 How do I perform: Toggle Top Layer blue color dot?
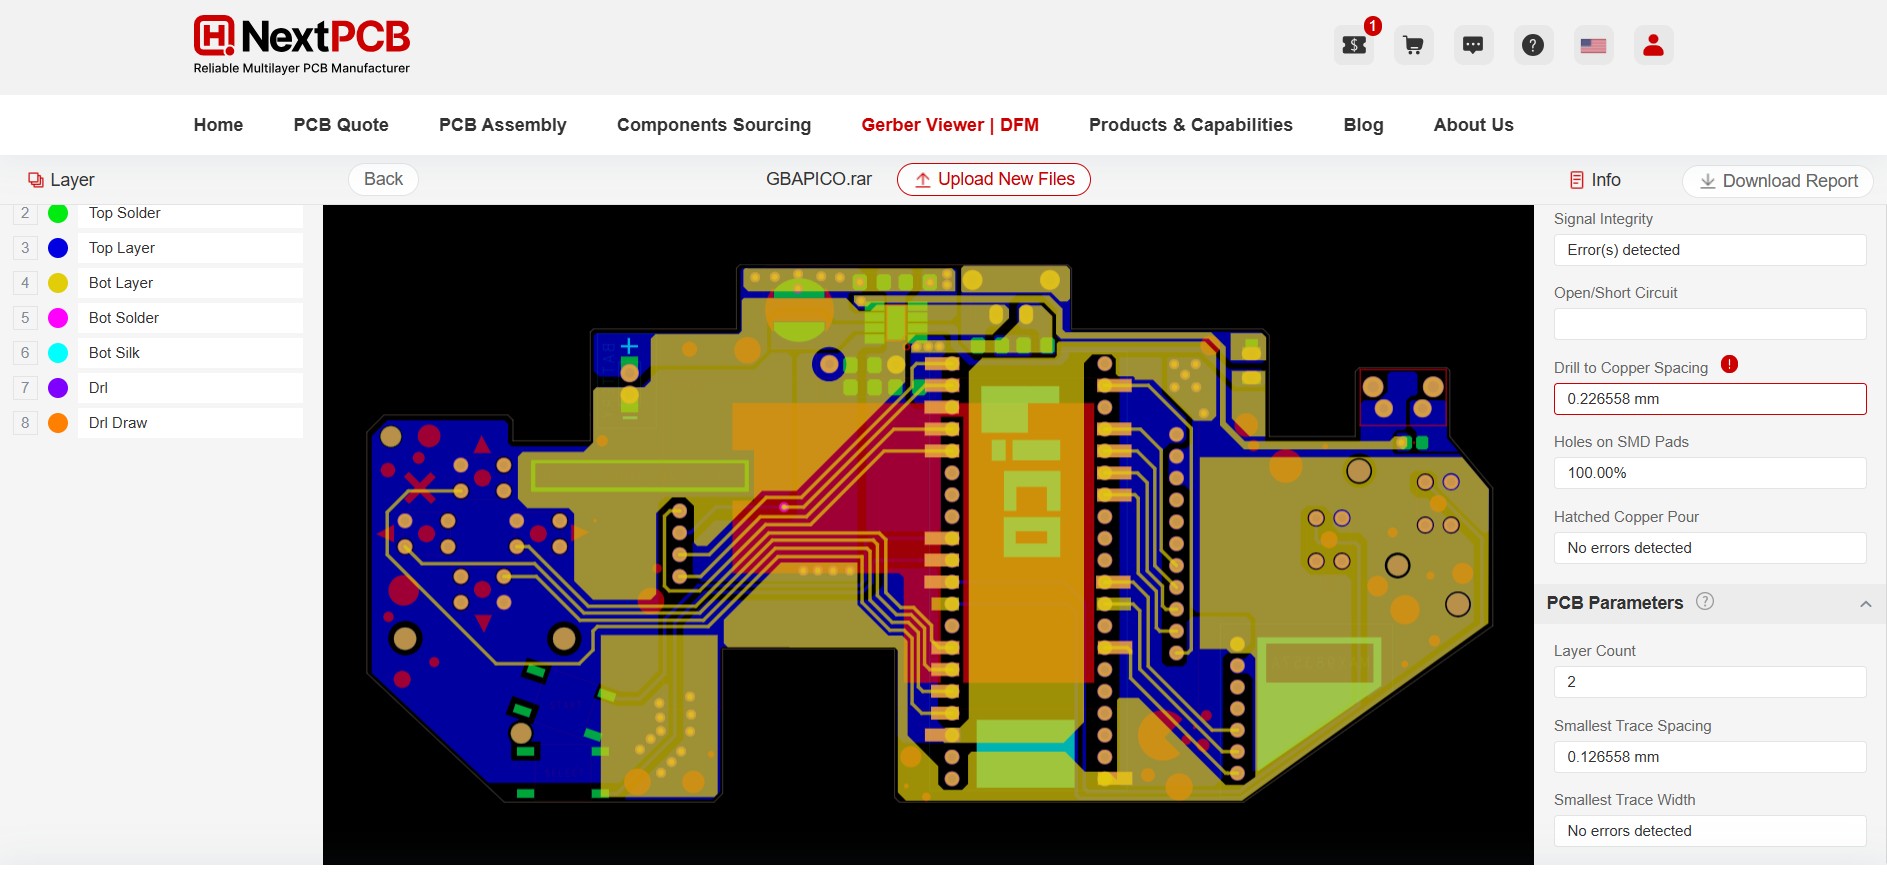coord(58,248)
